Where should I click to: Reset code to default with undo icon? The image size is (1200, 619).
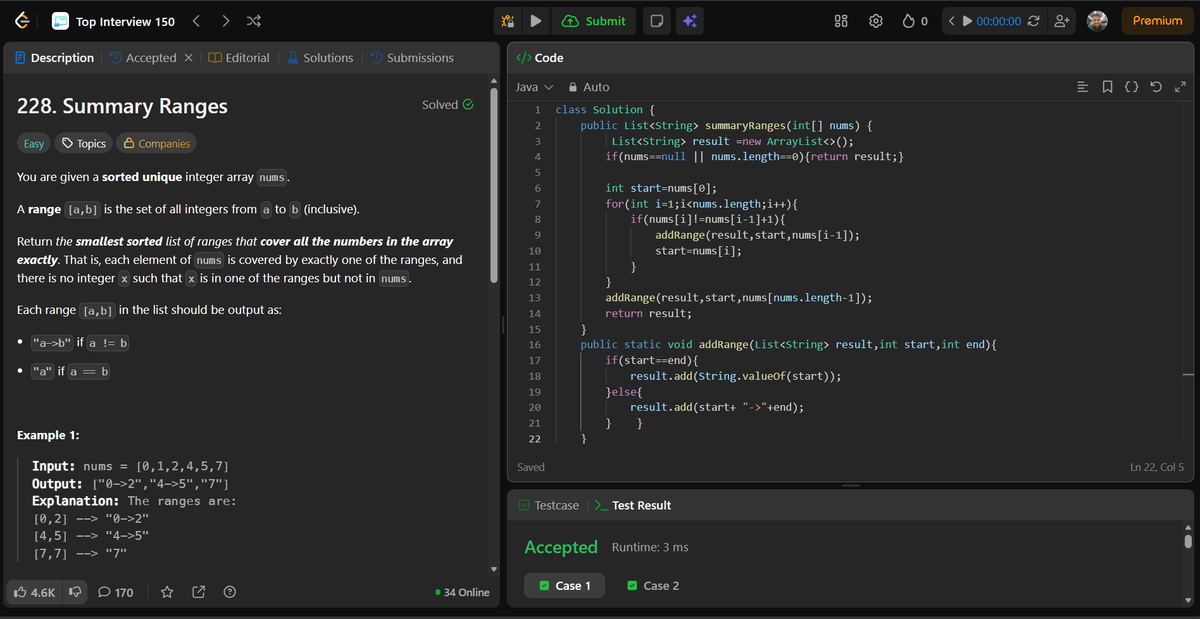pyautogui.click(x=1157, y=87)
